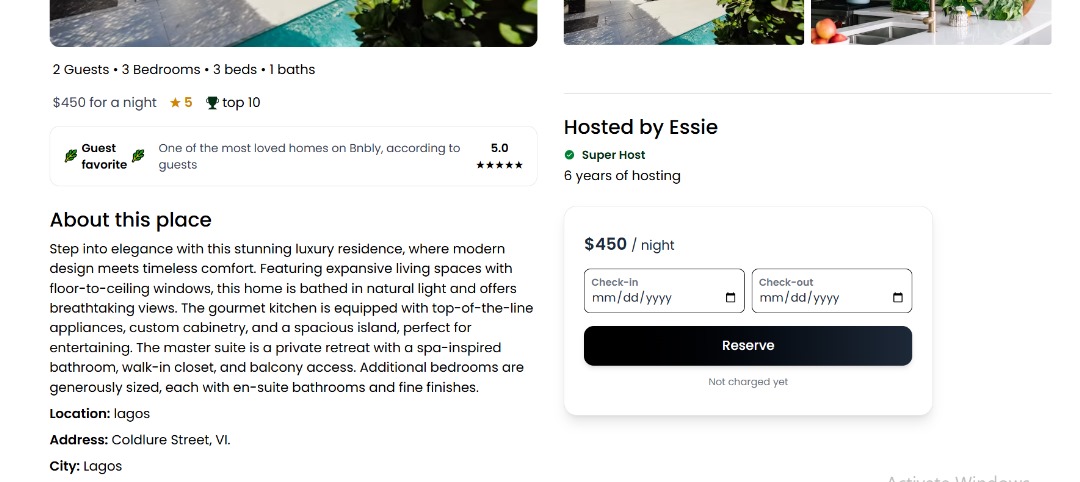
Task: Click the Reserve button
Action: click(x=747, y=345)
